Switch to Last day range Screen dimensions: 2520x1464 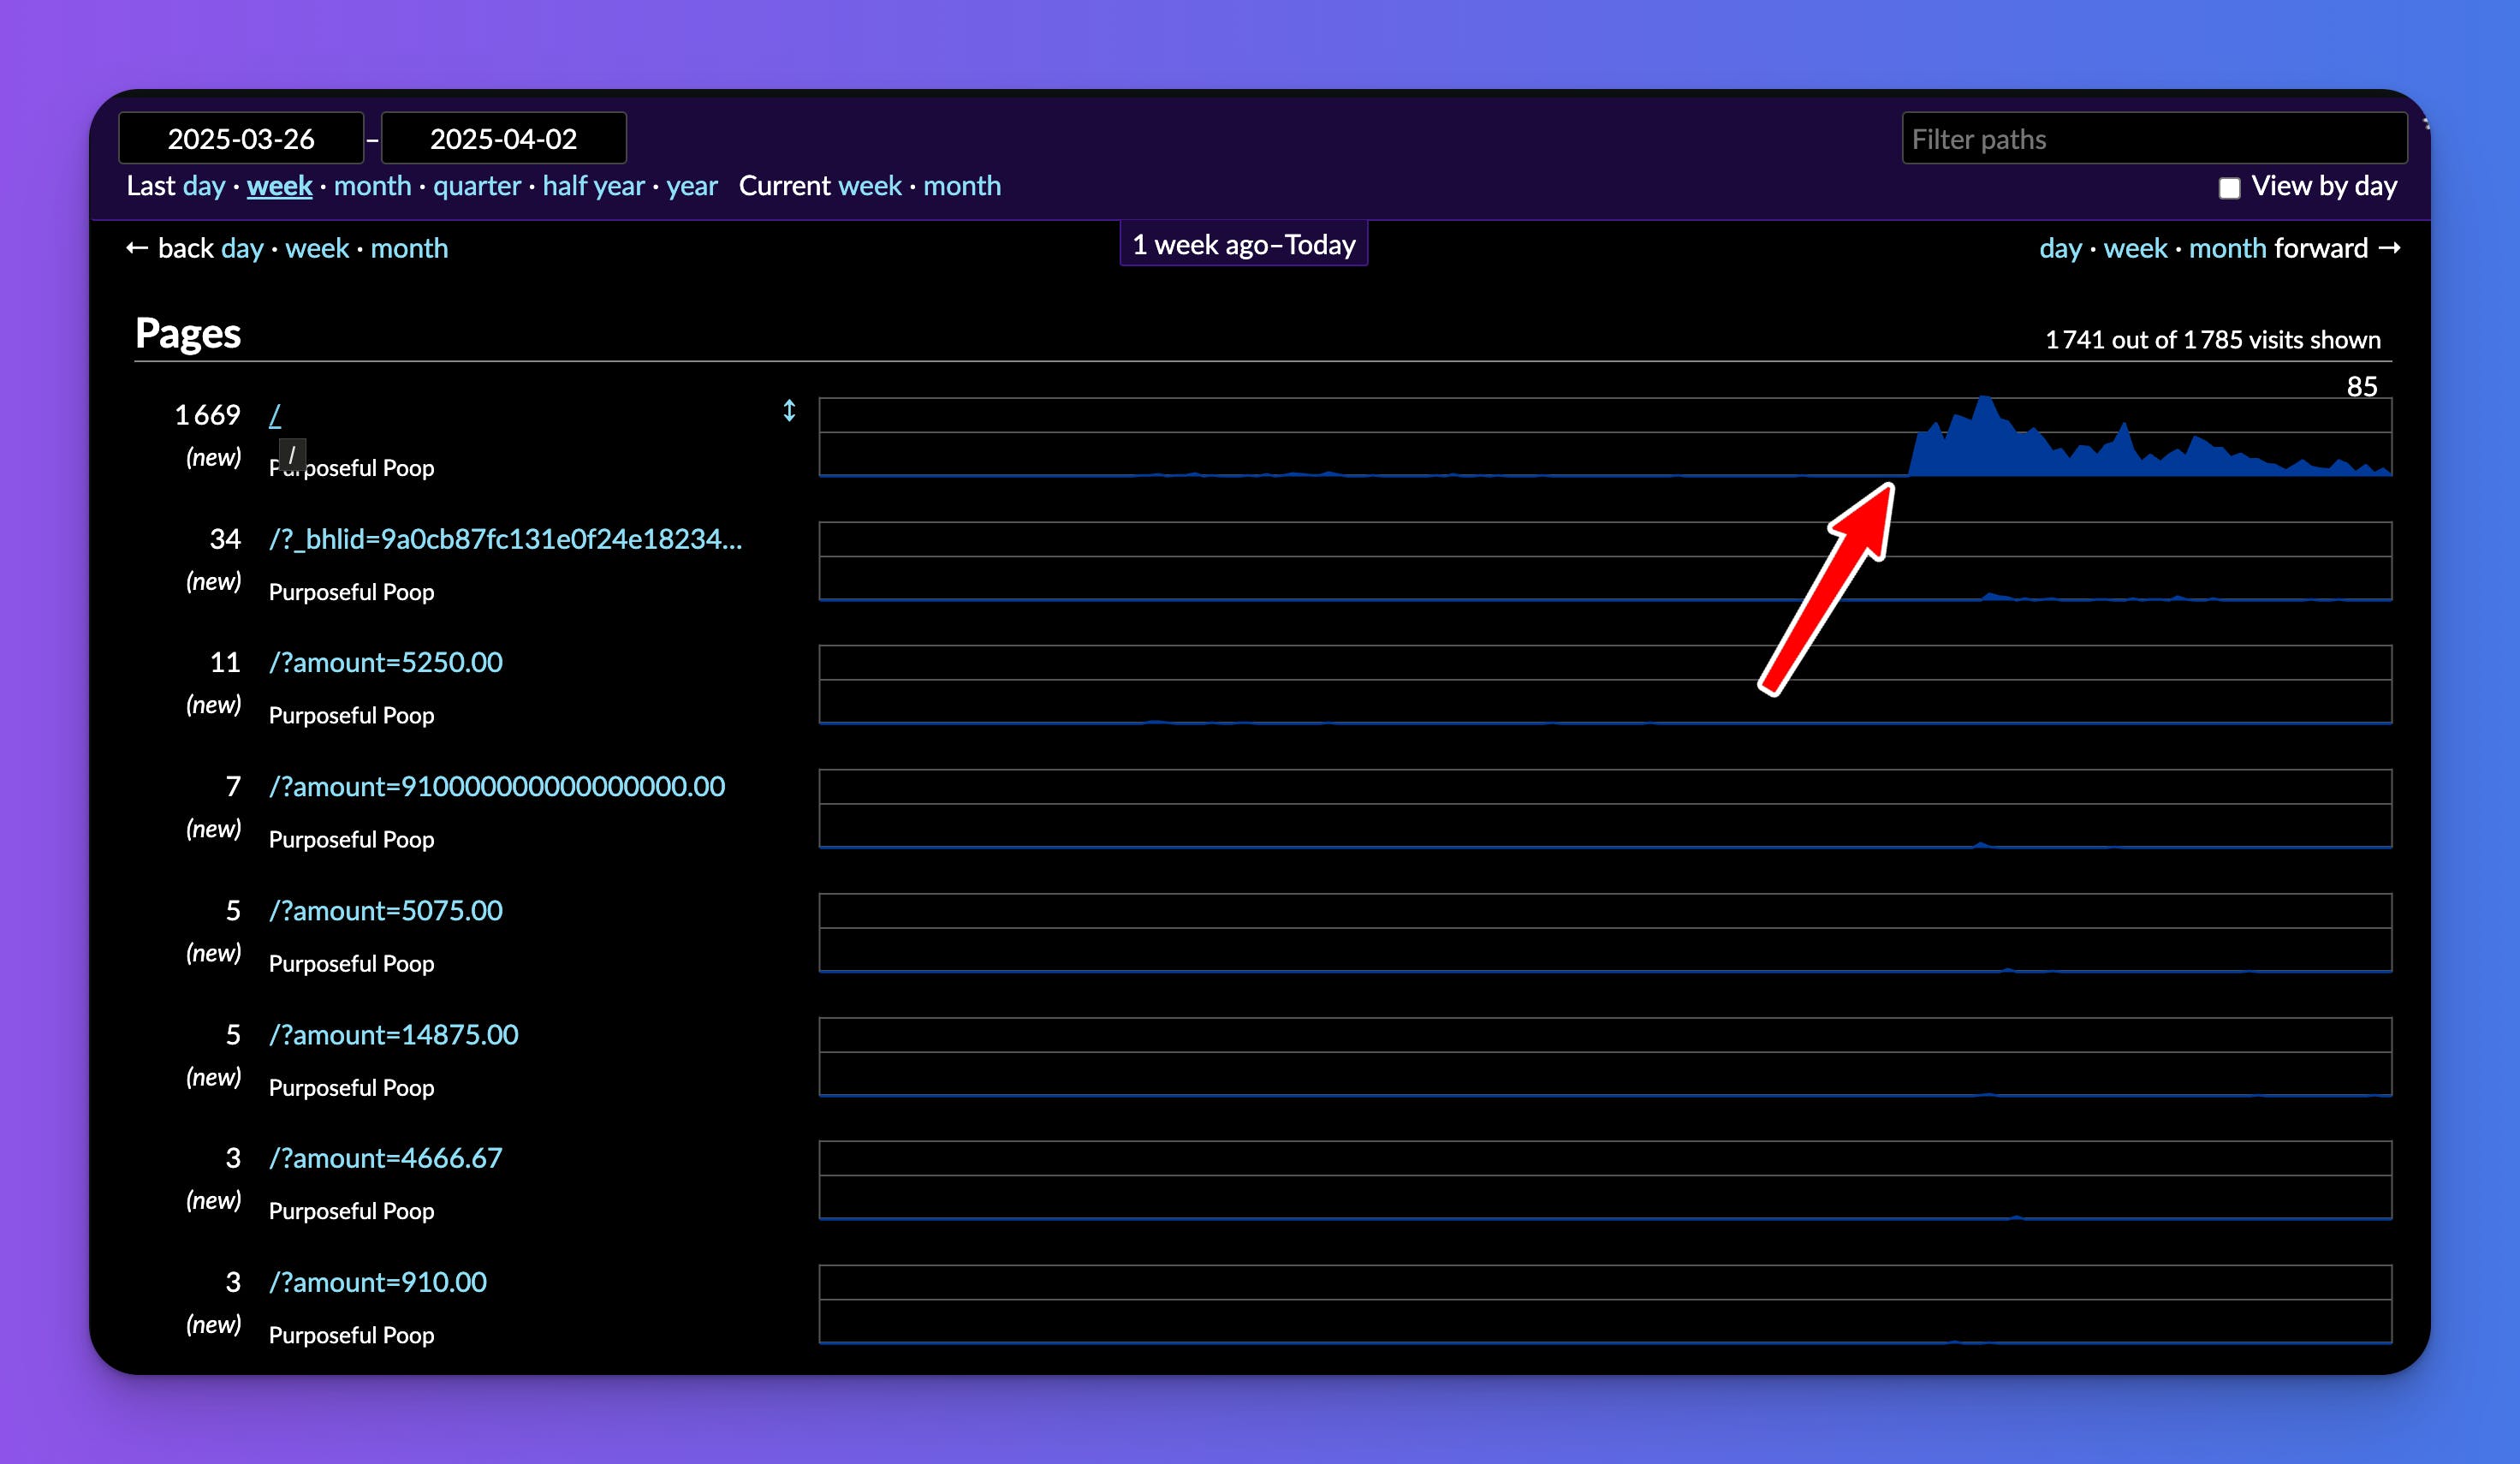[x=204, y=186]
